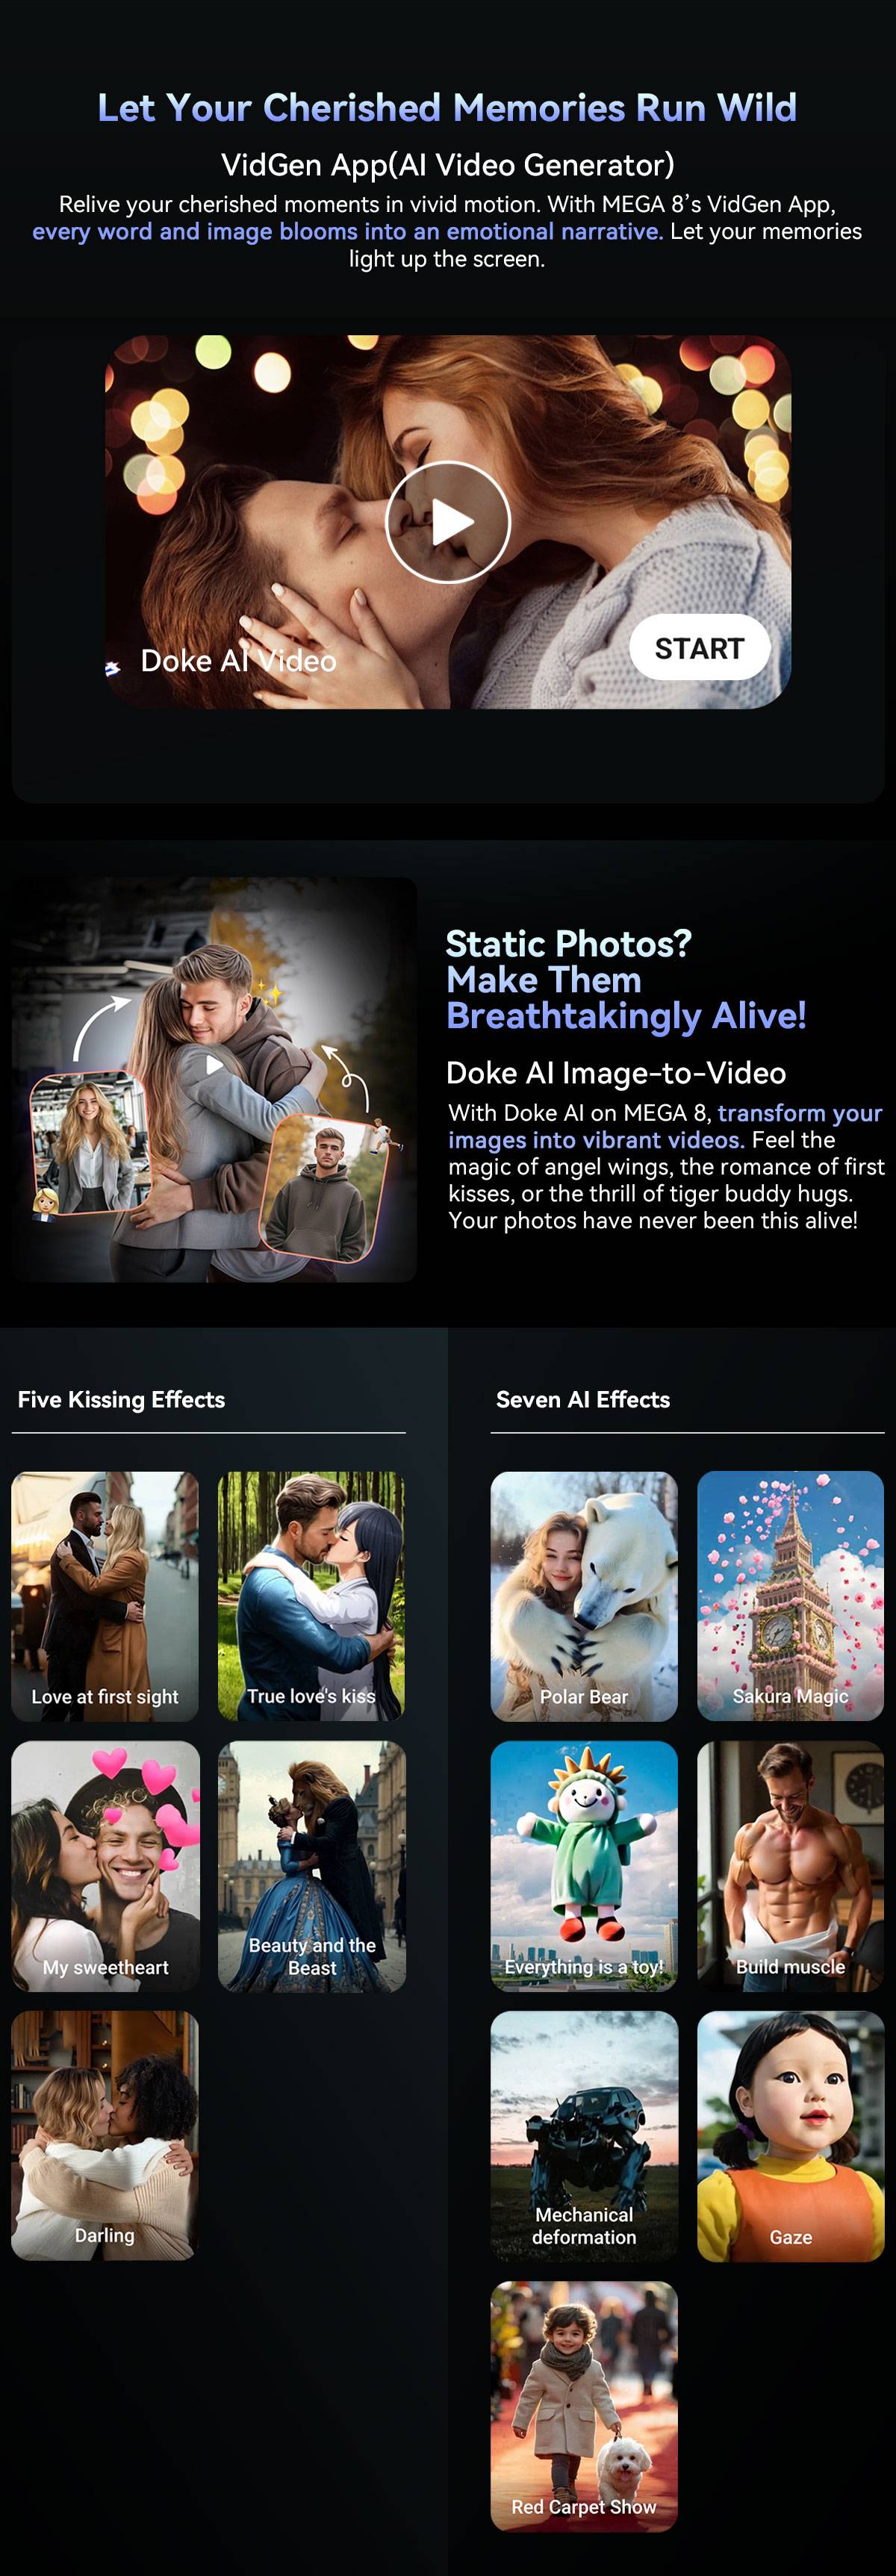The image size is (896, 2576).
Task: Play the hugging couple image-to-video demo
Action: 213,1065
